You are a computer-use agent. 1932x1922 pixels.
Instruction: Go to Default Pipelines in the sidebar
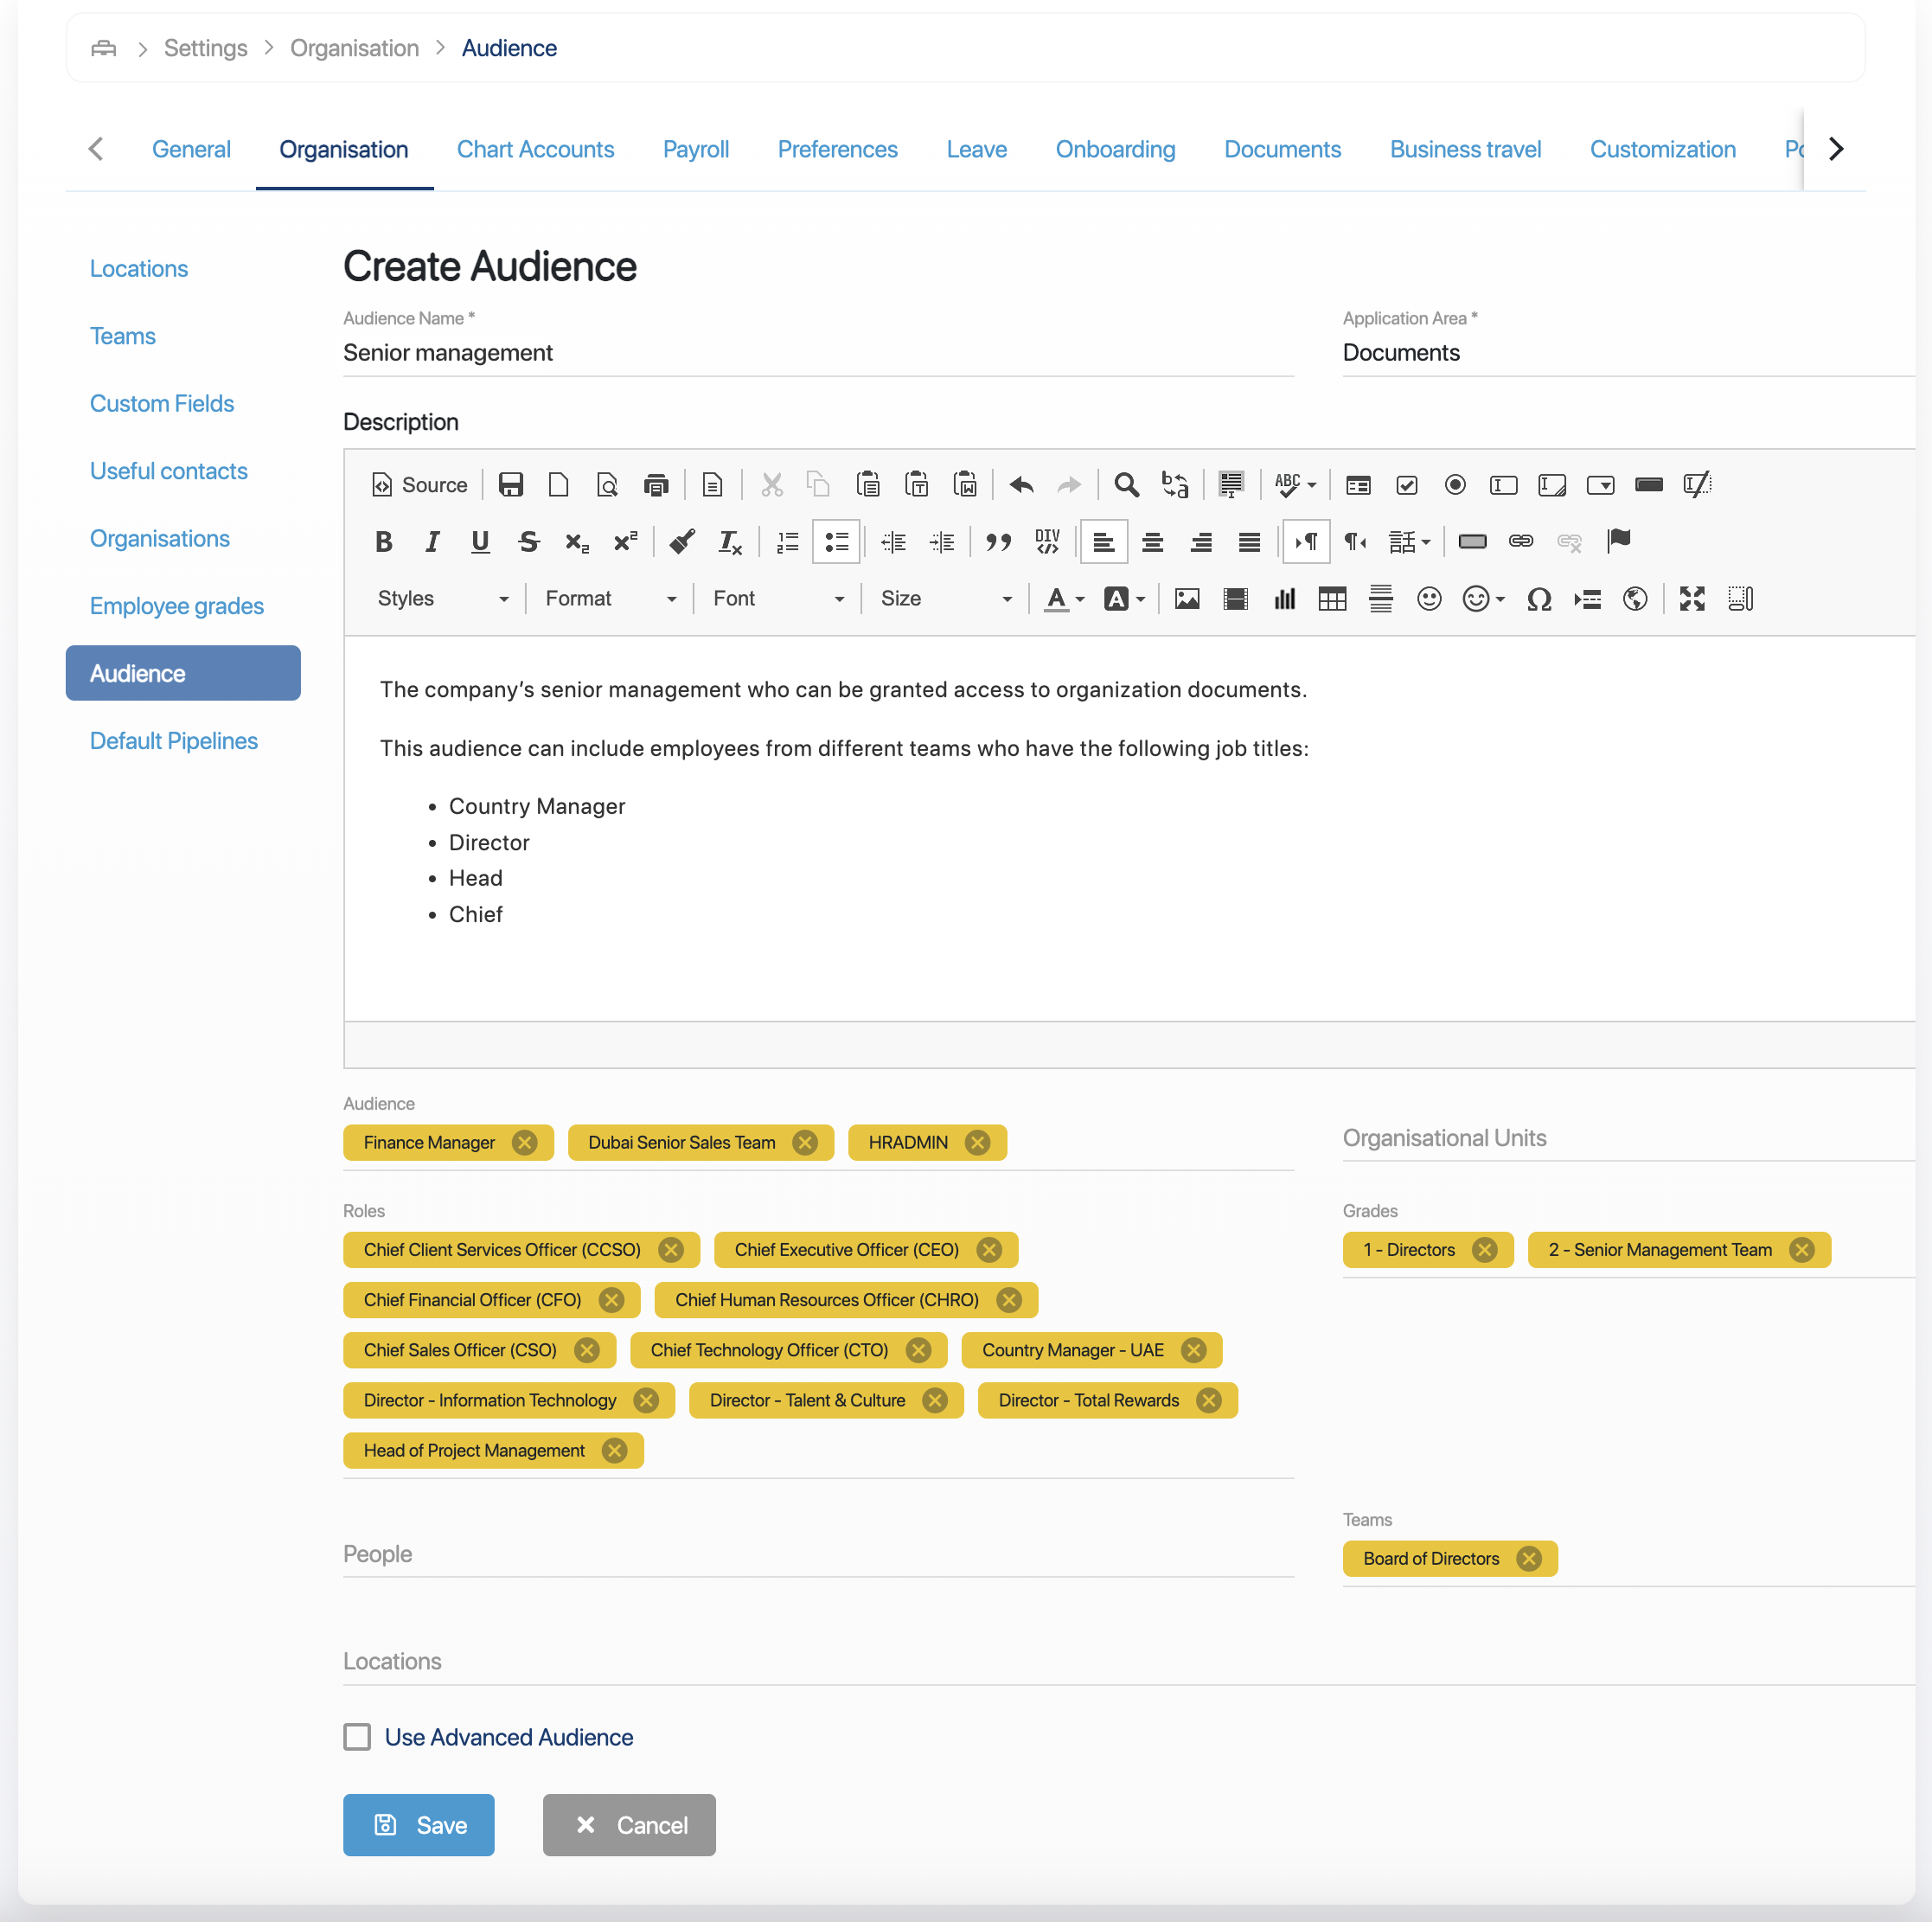point(174,741)
